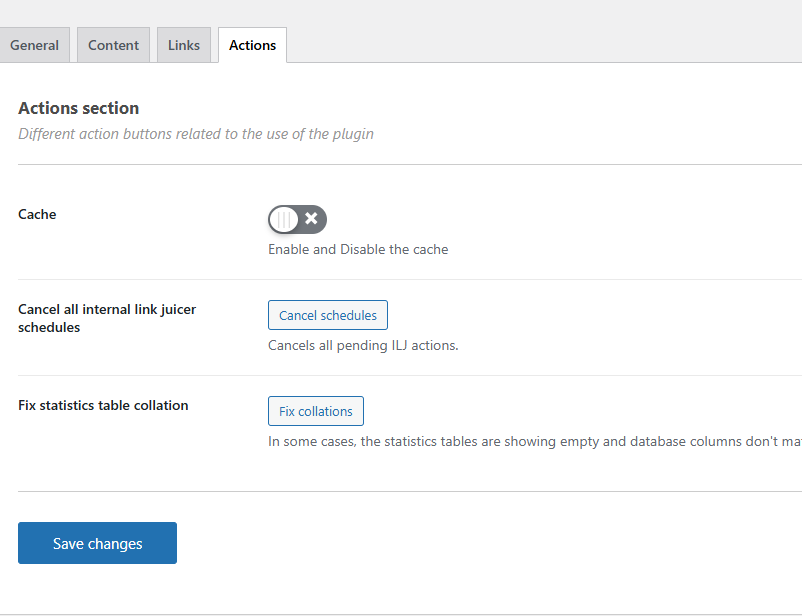Screen dimensions: 802x616
Task: Click the 'Enable and Disable the cache' description
Action: 358,249
